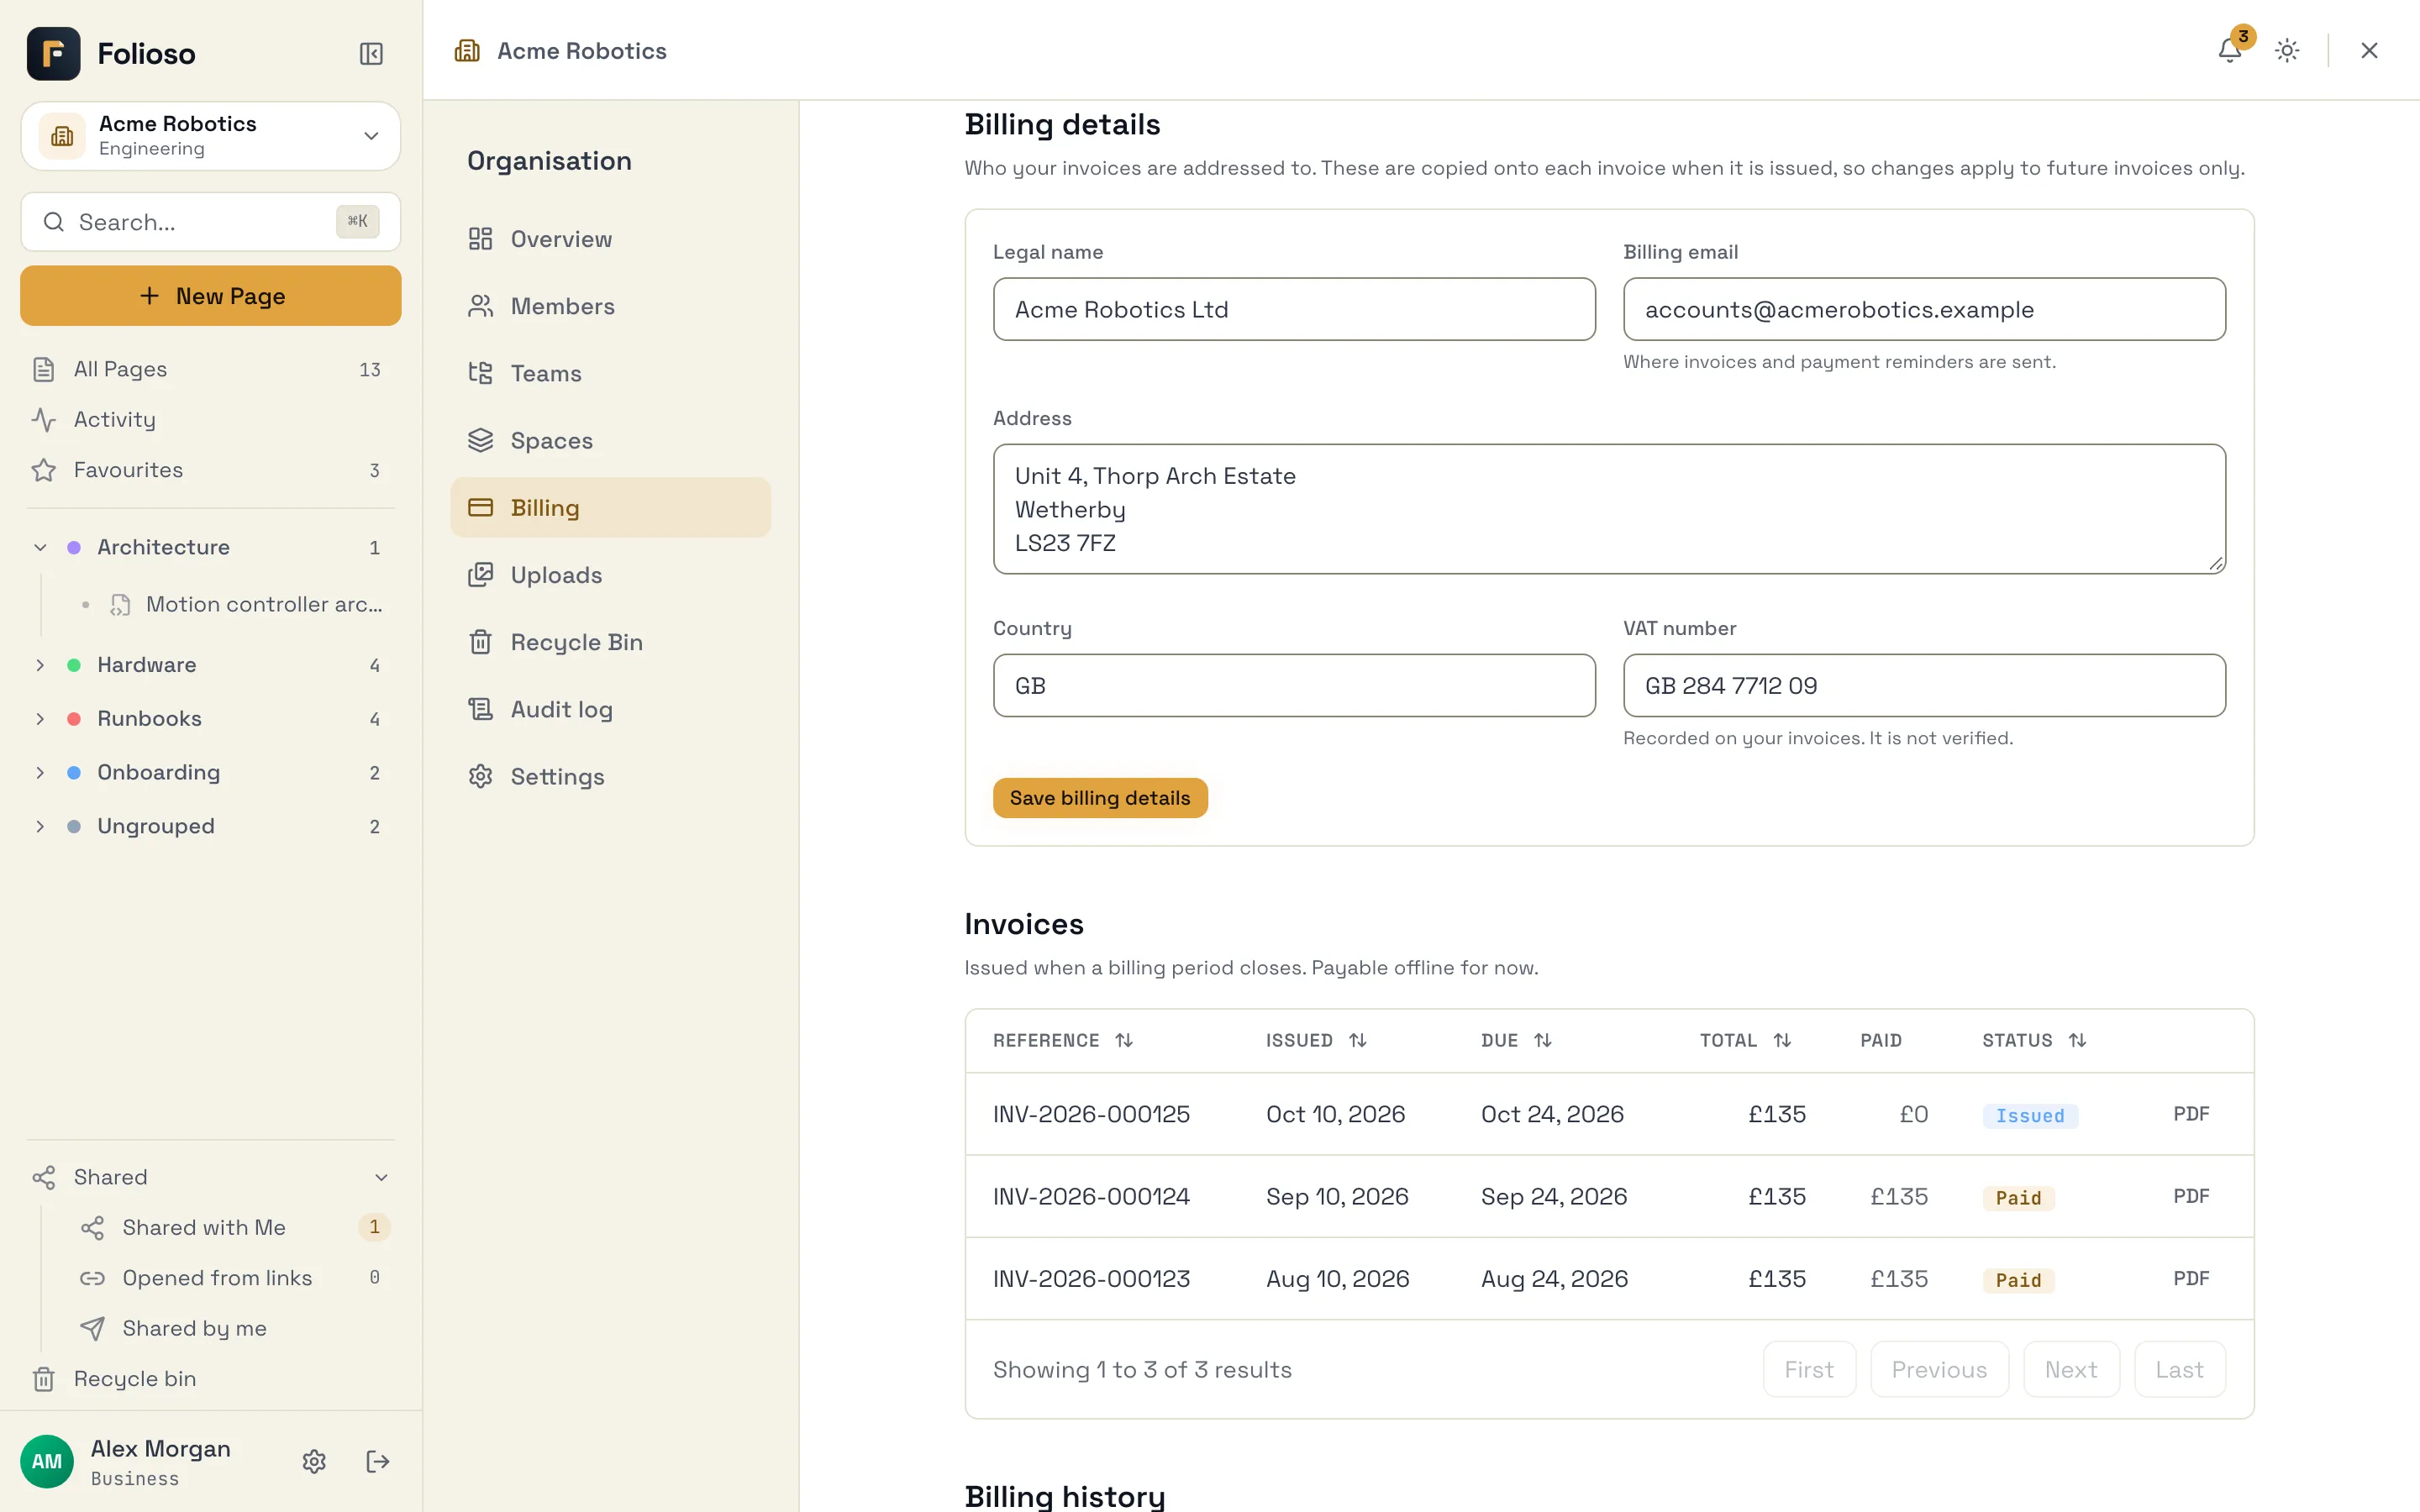Open the notifications bell
The height and width of the screenshot is (1512, 2420).
(x=2229, y=50)
